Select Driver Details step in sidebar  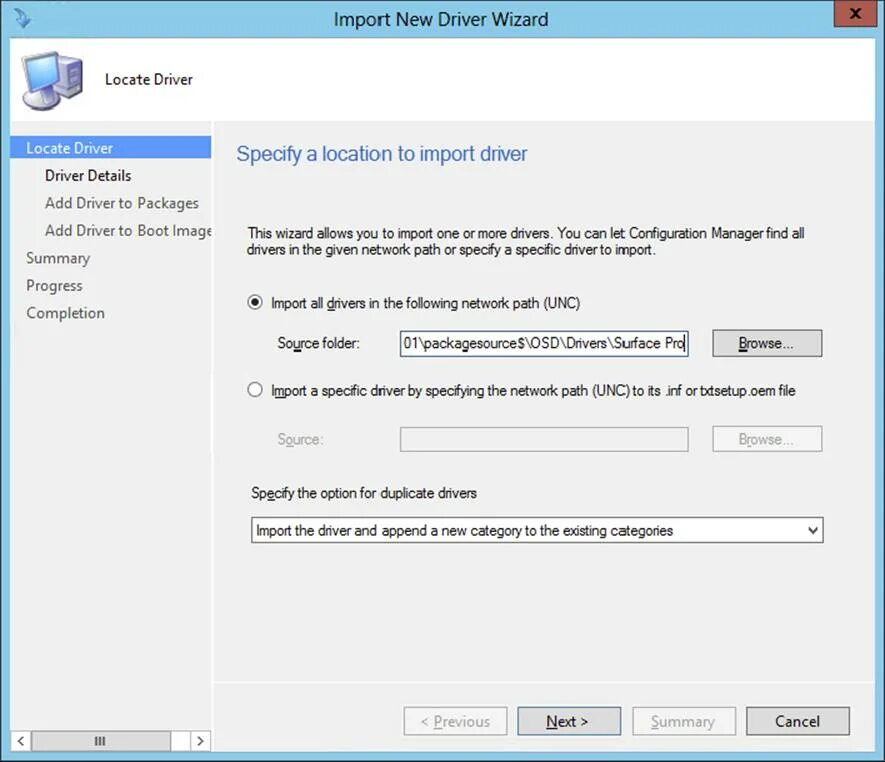tap(88, 176)
